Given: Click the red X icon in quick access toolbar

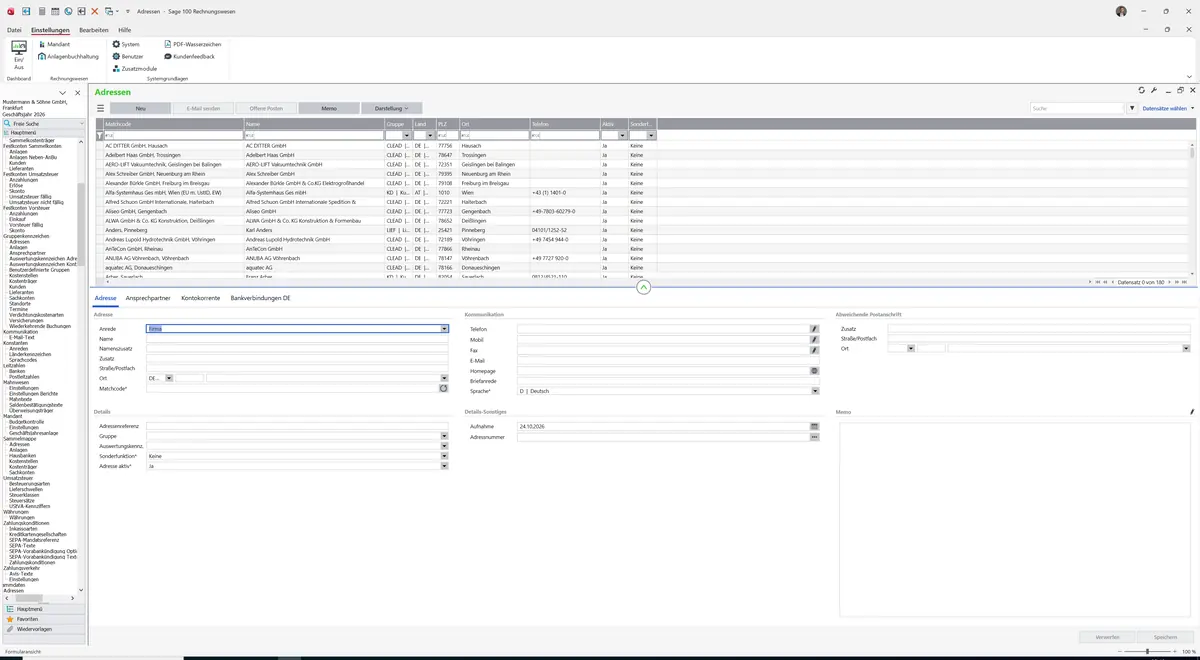Looking at the screenshot, I should [x=94, y=11].
